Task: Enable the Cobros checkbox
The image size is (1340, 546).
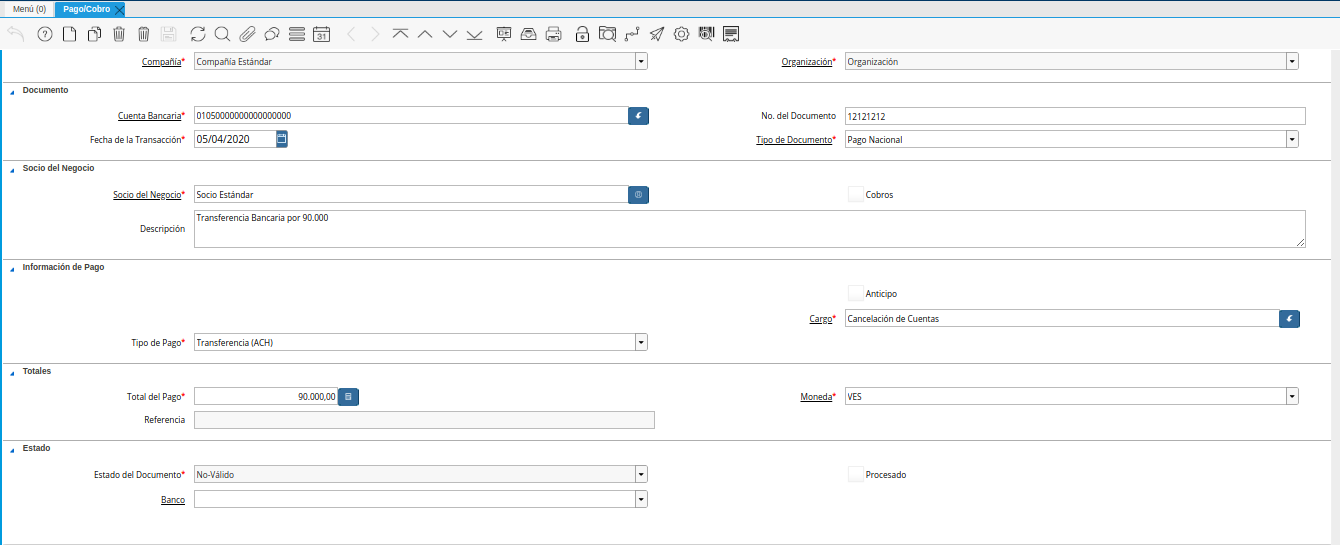Action: [x=855, y=194]
